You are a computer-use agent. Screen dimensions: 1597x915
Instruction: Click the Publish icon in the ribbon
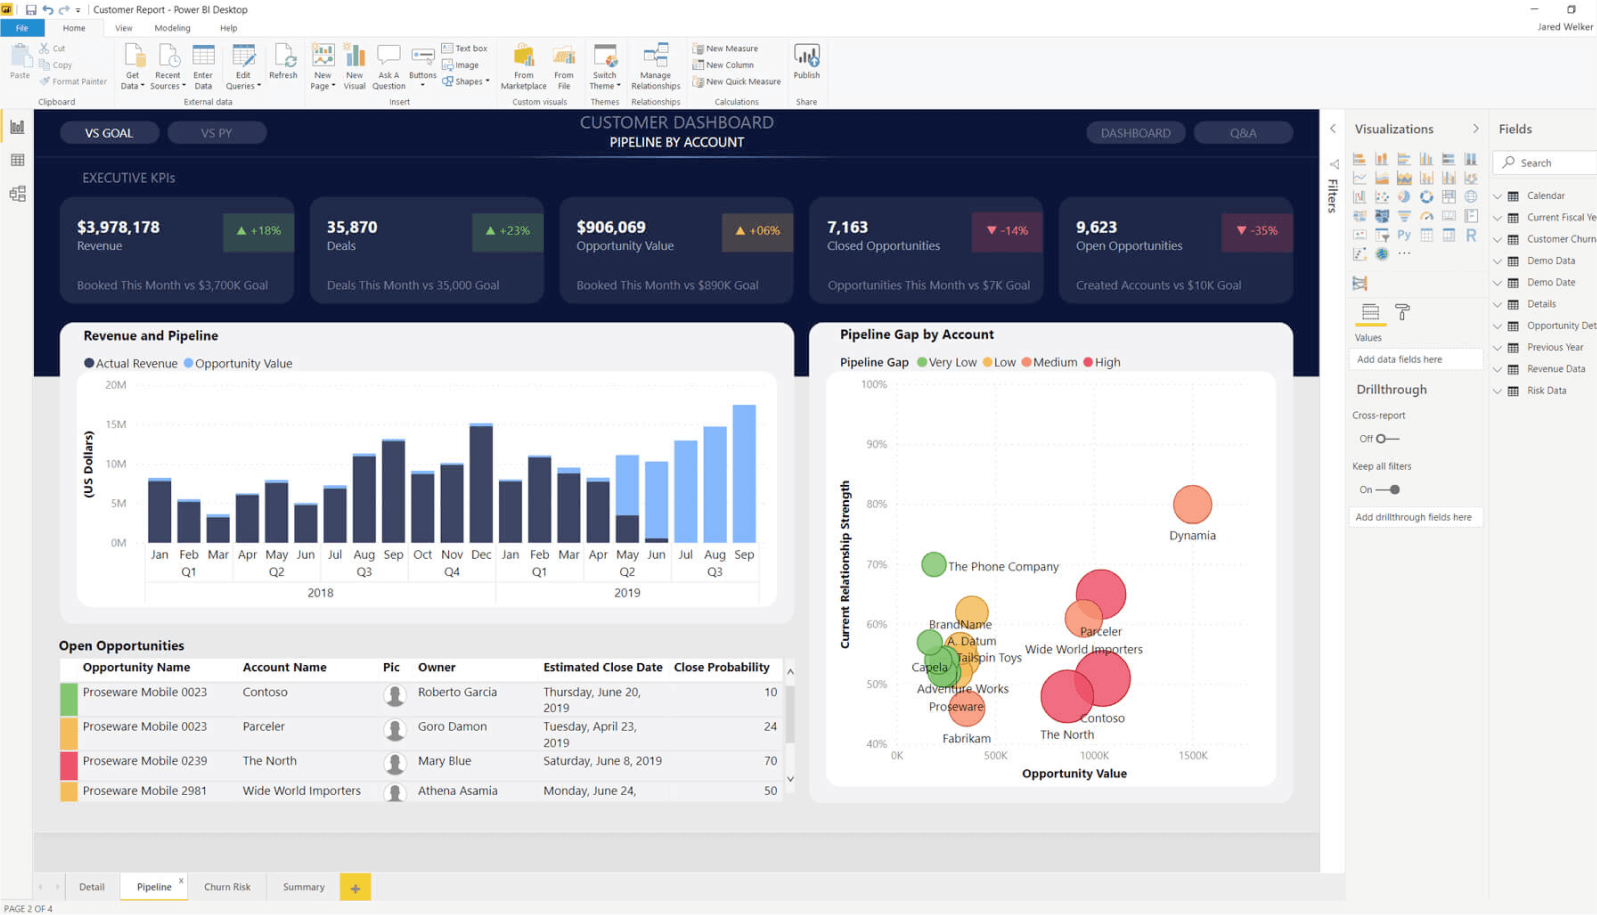coord(806,61)
